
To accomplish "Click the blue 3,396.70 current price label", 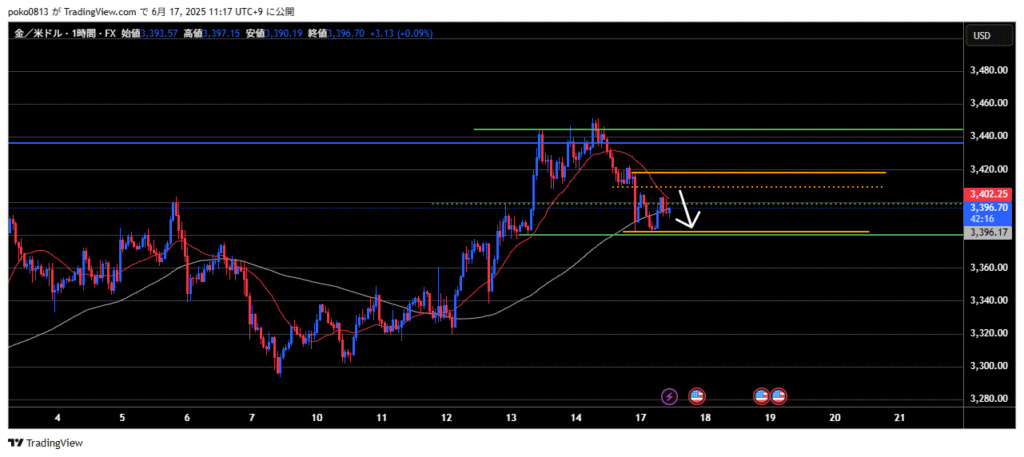I will [x=986, y=207].
